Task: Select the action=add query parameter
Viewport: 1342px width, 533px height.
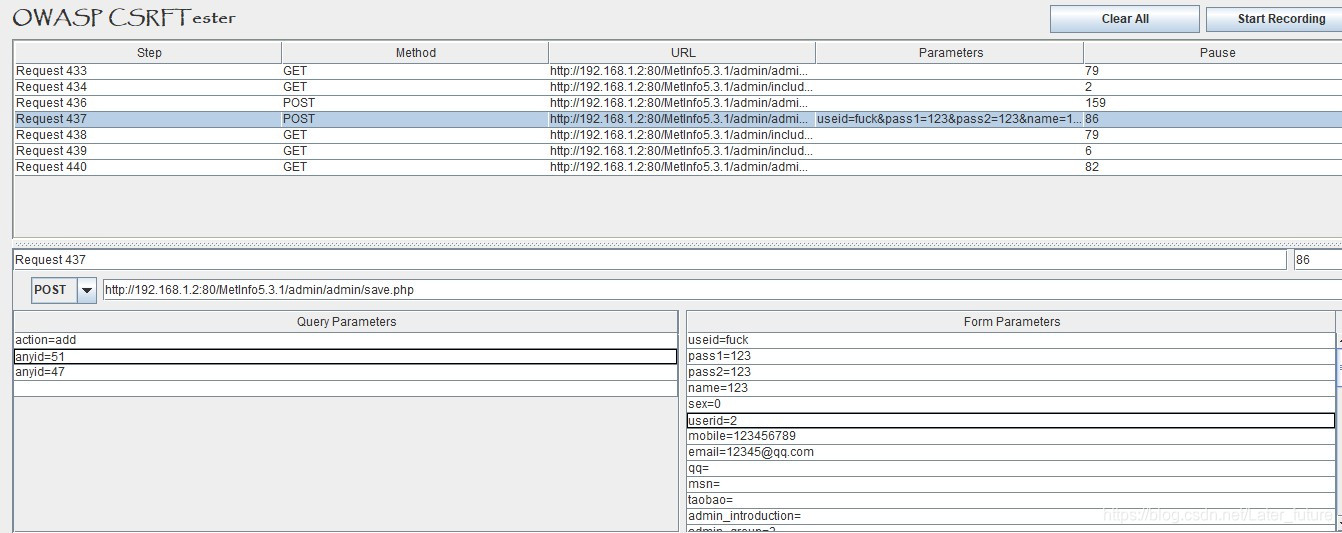Action: [x=346, y=340]
